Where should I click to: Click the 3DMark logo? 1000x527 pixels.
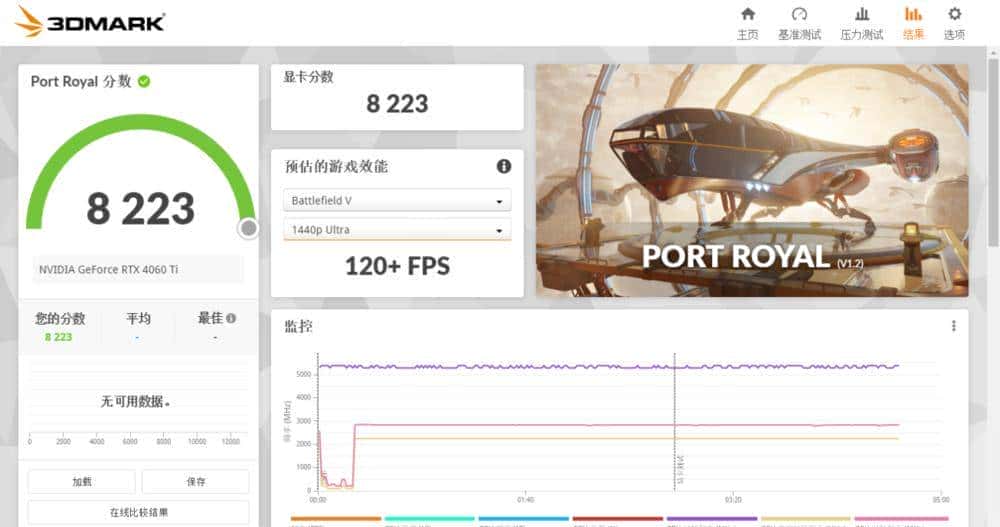[90, 22]
